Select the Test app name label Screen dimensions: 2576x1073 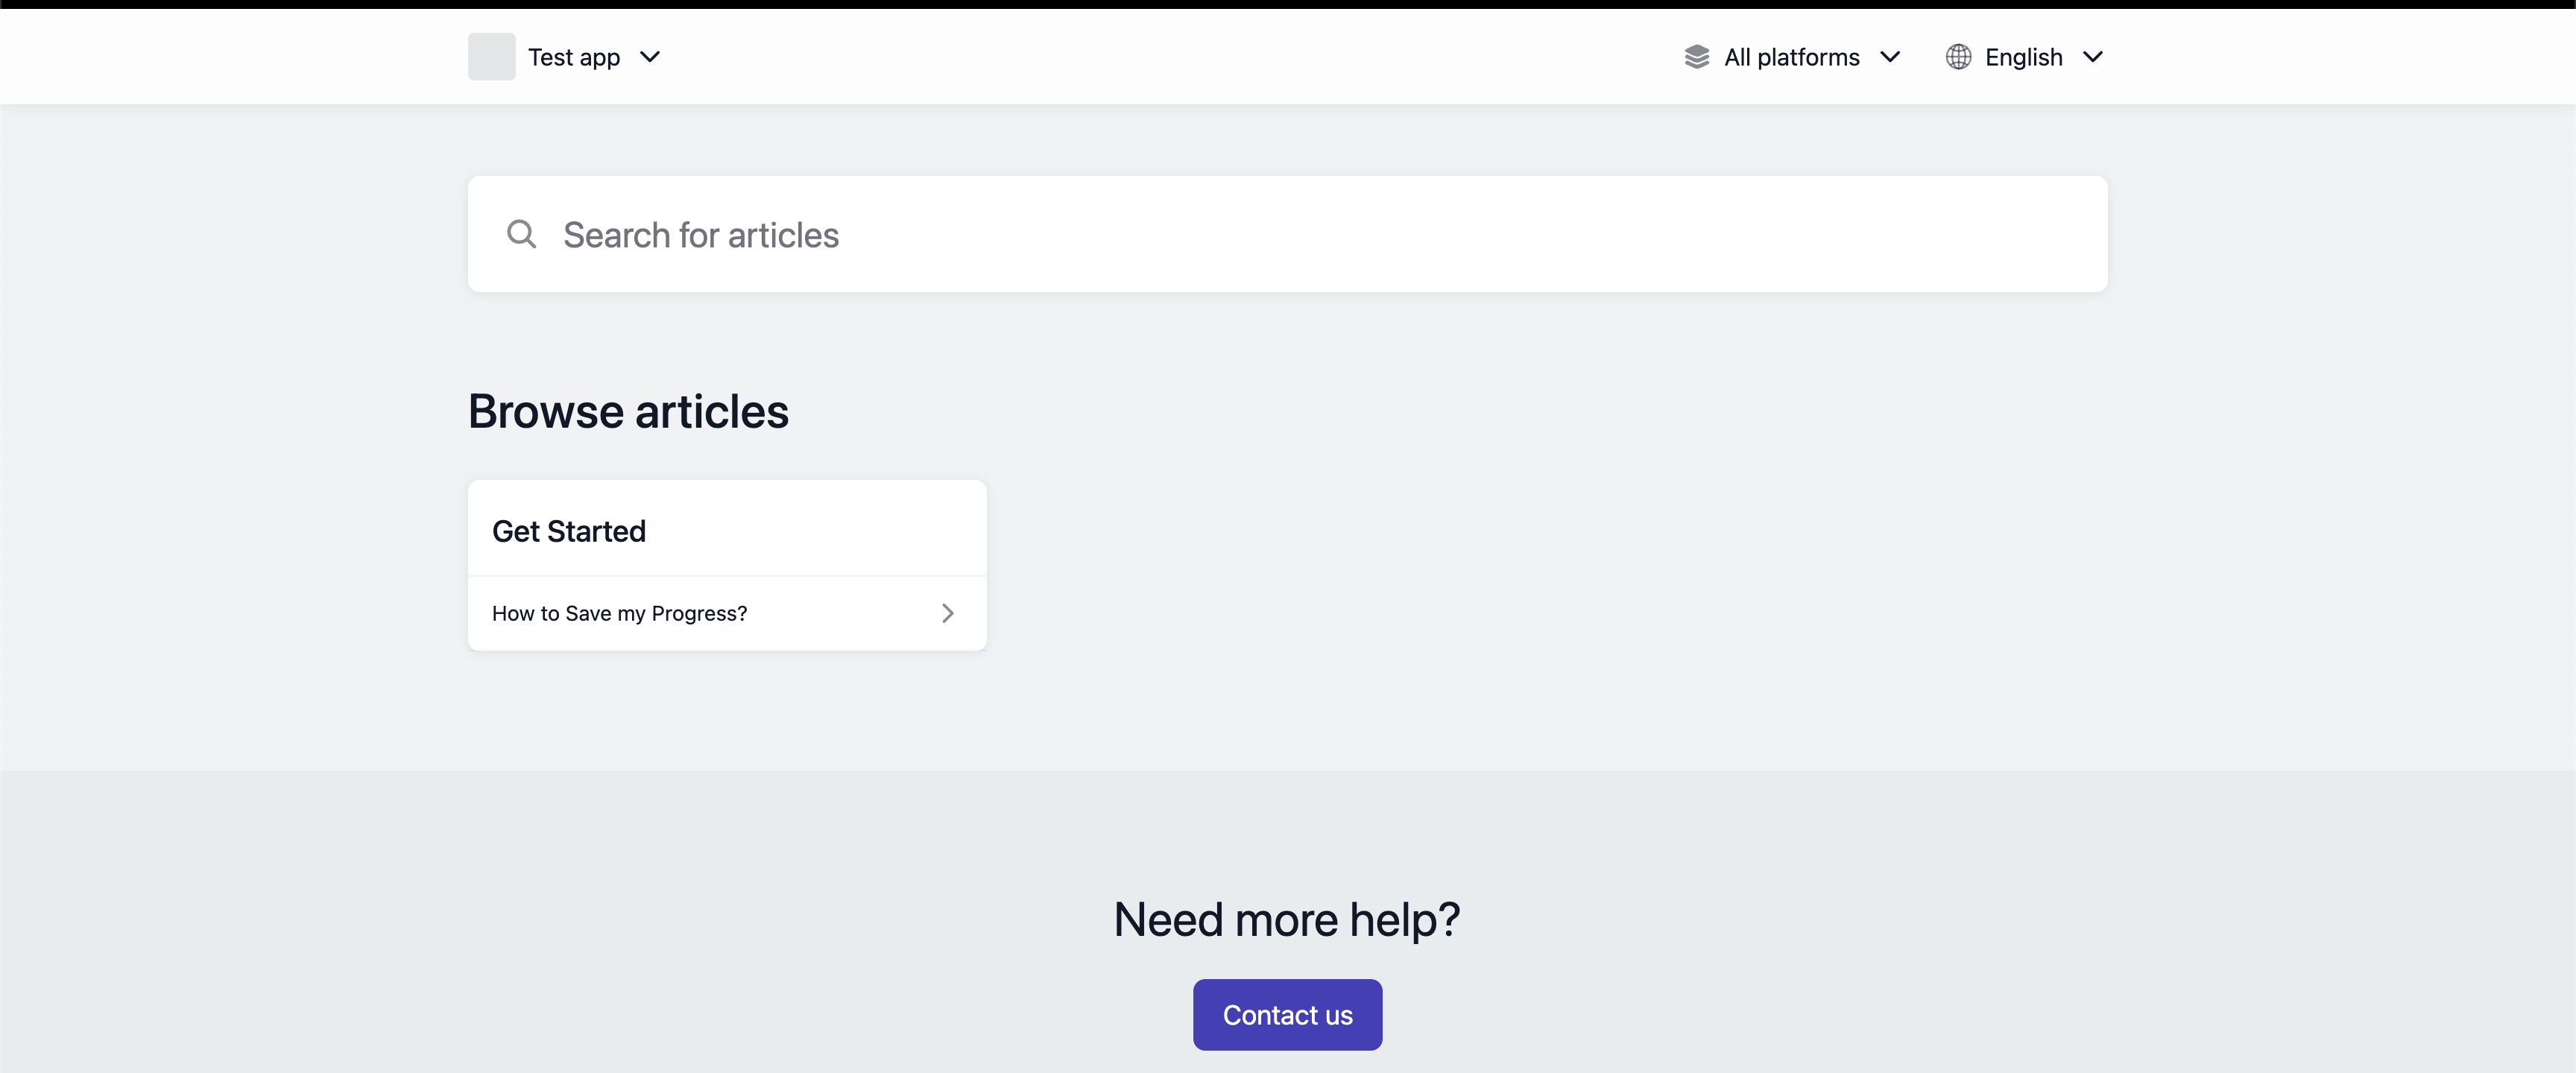[574, 57]
